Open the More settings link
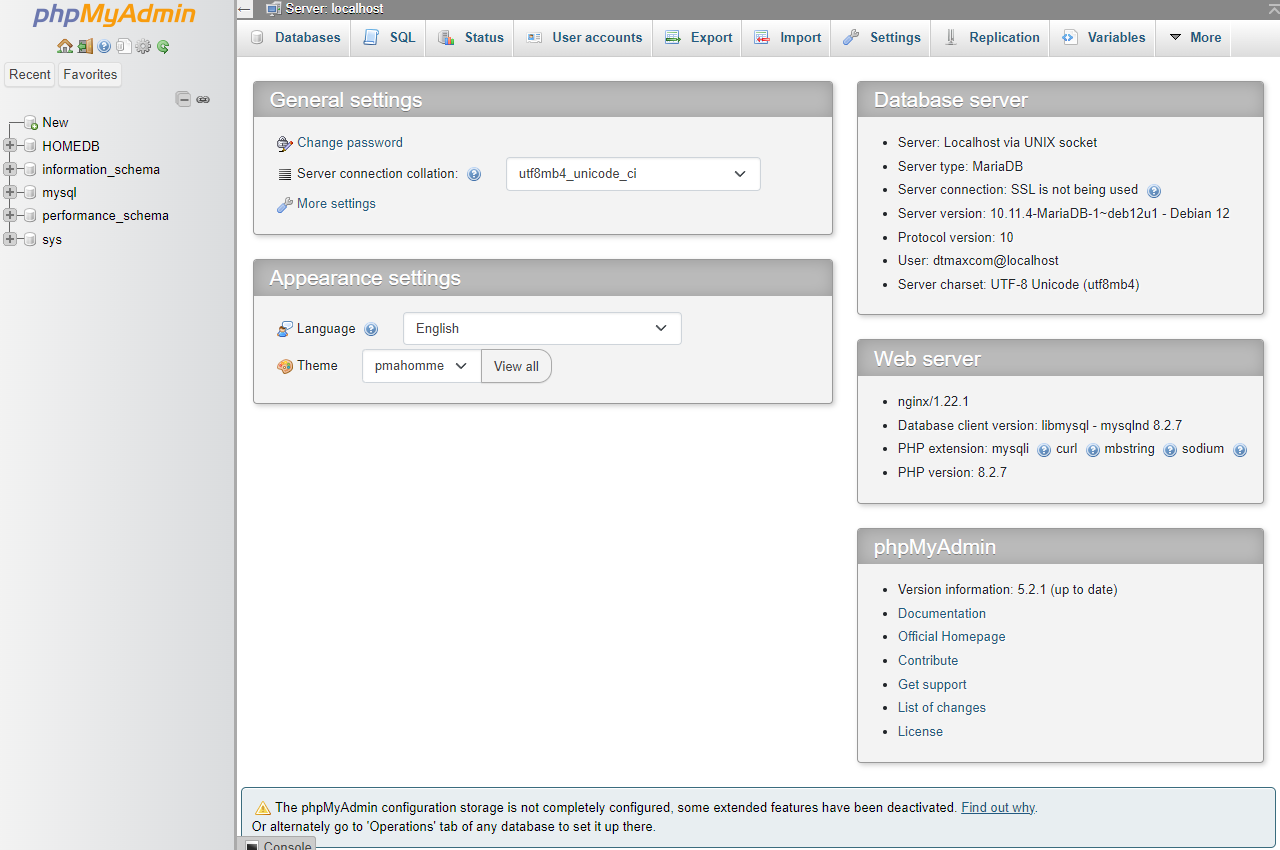The height and width of the screenshot is (850, 1280). click(x=336, y=204)
